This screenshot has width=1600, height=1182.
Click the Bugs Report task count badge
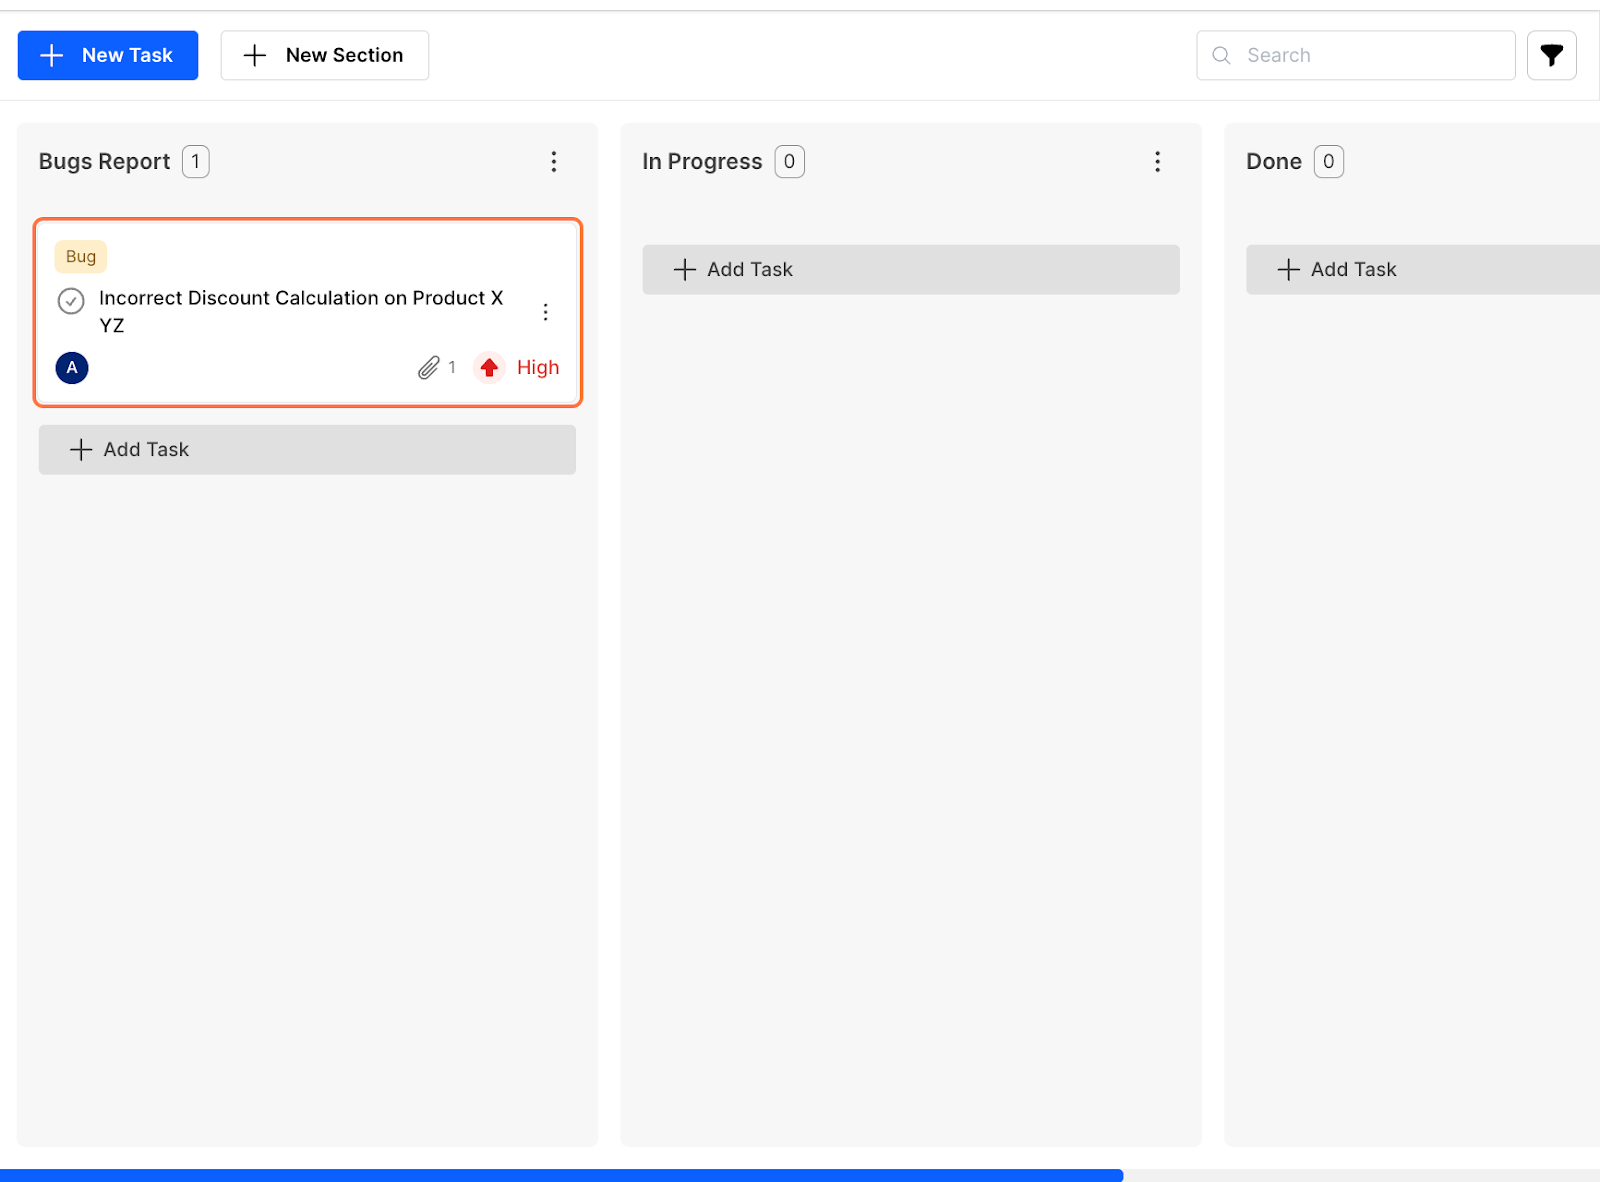(196, 162)
